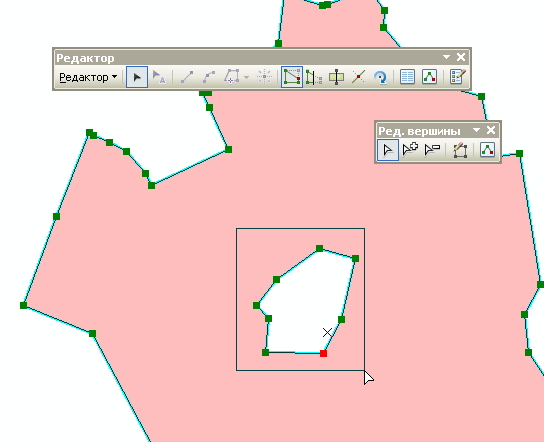Click the Finish Sketch button
The width and height of the screenshot is (544, 442).
460,150
